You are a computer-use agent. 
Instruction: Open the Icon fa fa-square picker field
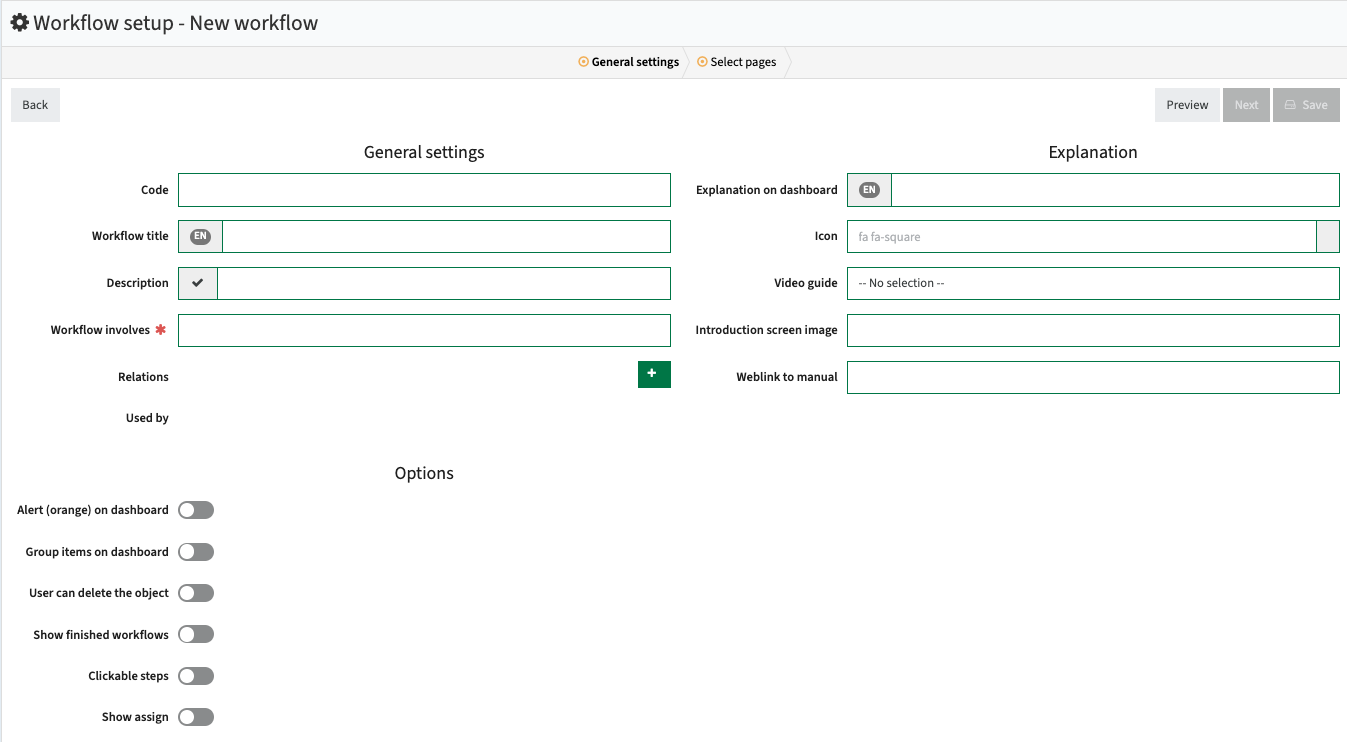point(1082,237)
